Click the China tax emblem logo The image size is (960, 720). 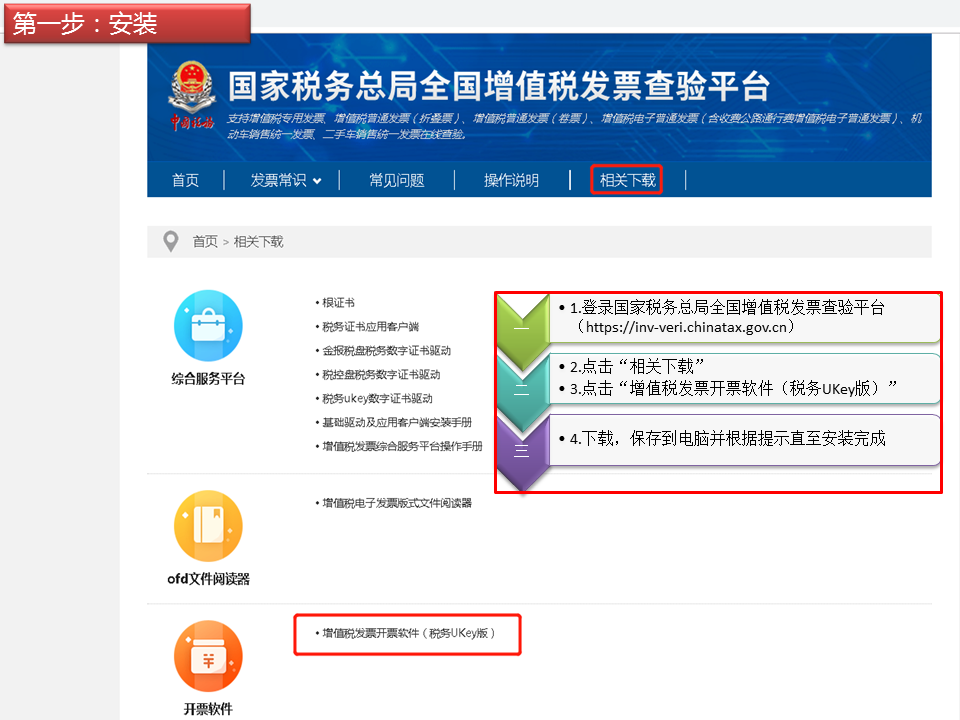click(x=192, y=95)
